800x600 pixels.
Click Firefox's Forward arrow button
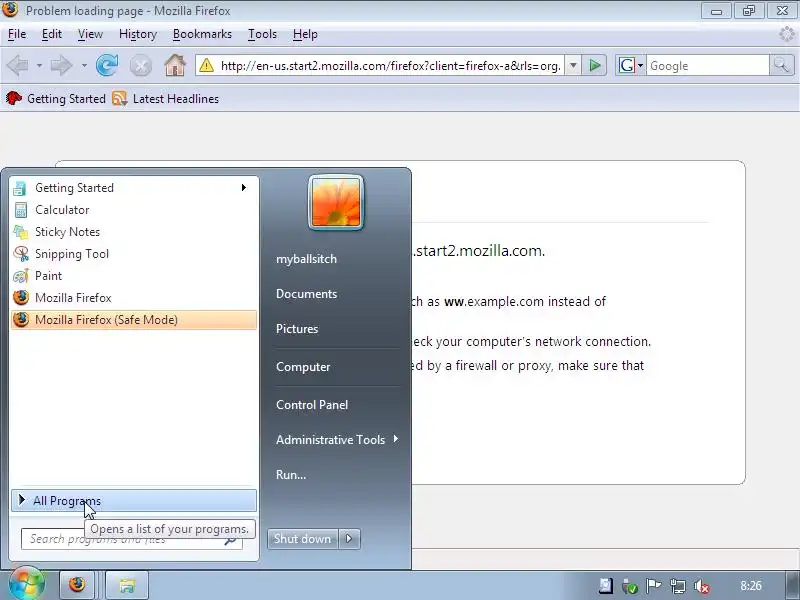click(x=62, y=66)
